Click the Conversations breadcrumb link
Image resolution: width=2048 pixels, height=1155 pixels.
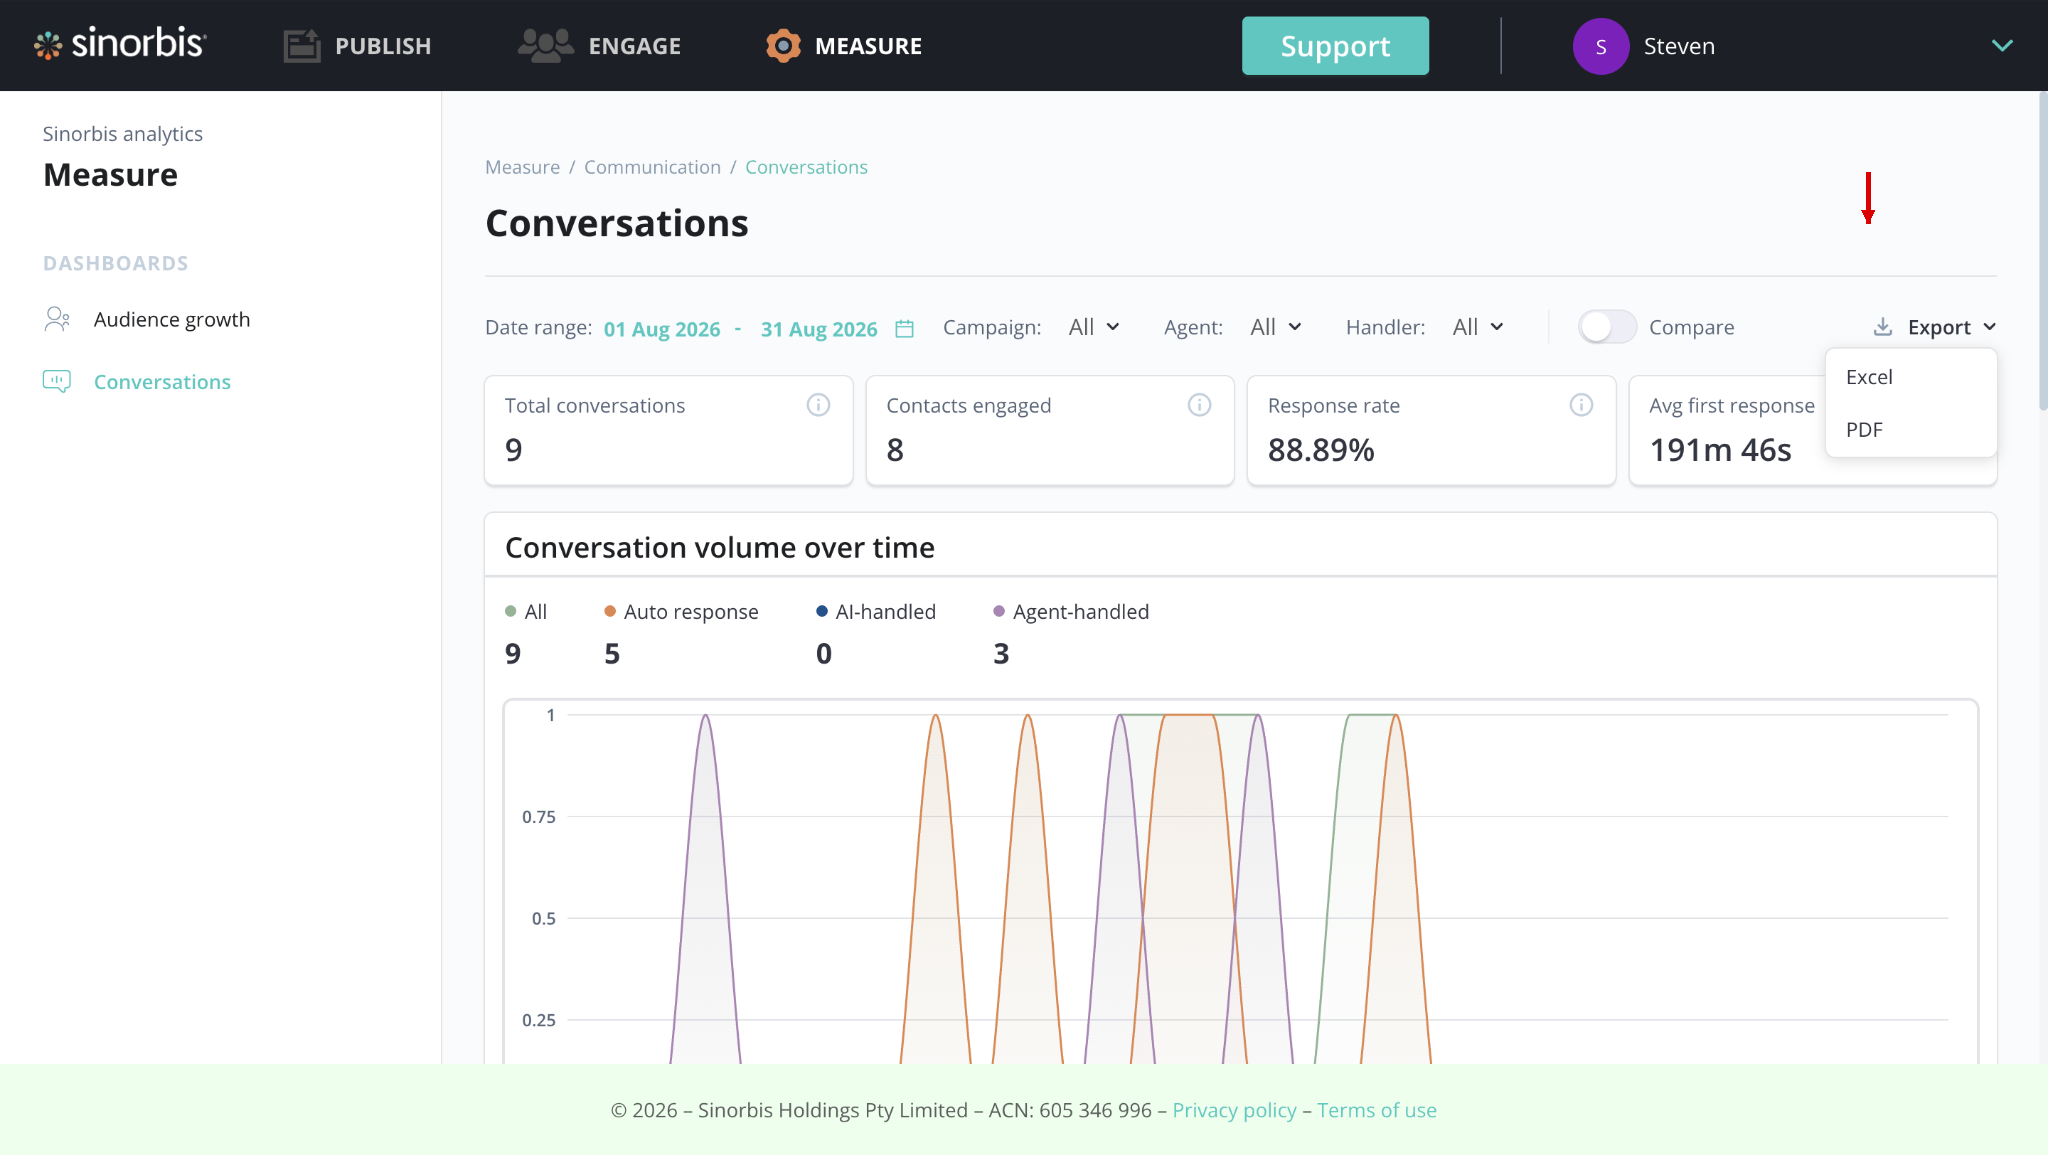[x=806, y=167]
